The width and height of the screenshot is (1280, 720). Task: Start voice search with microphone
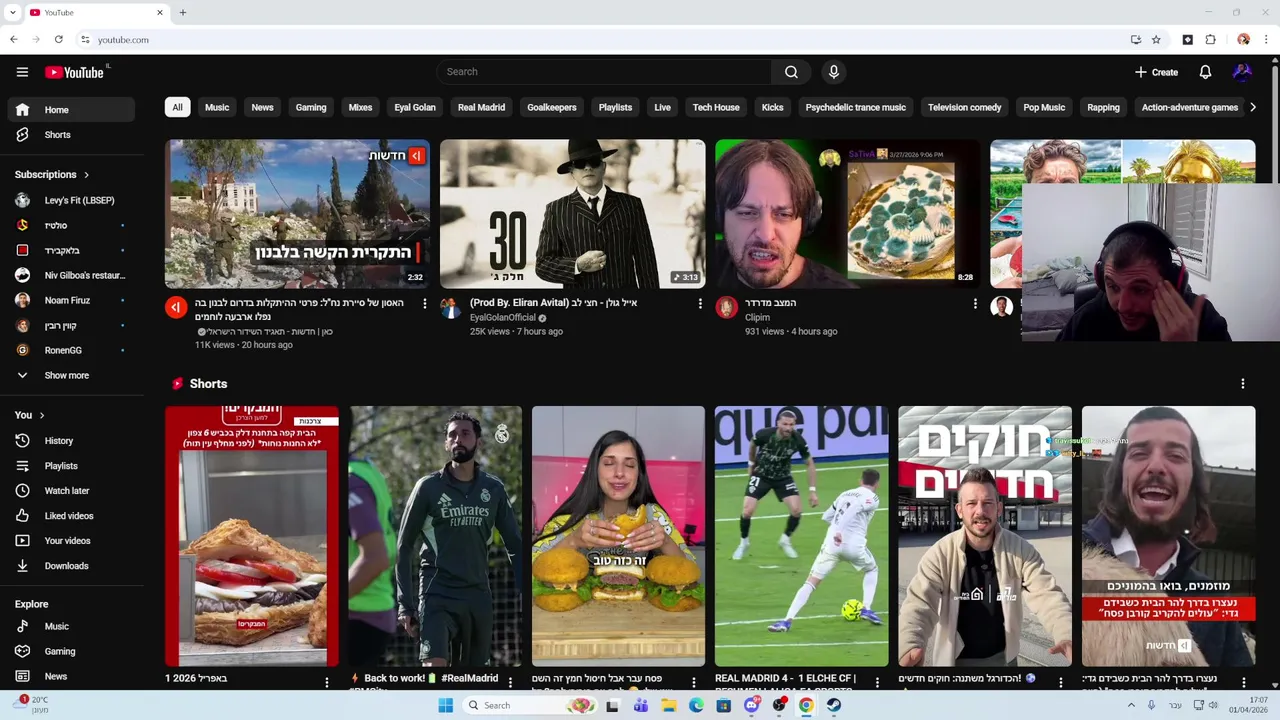pyautogui.click(x=834, y=72)
